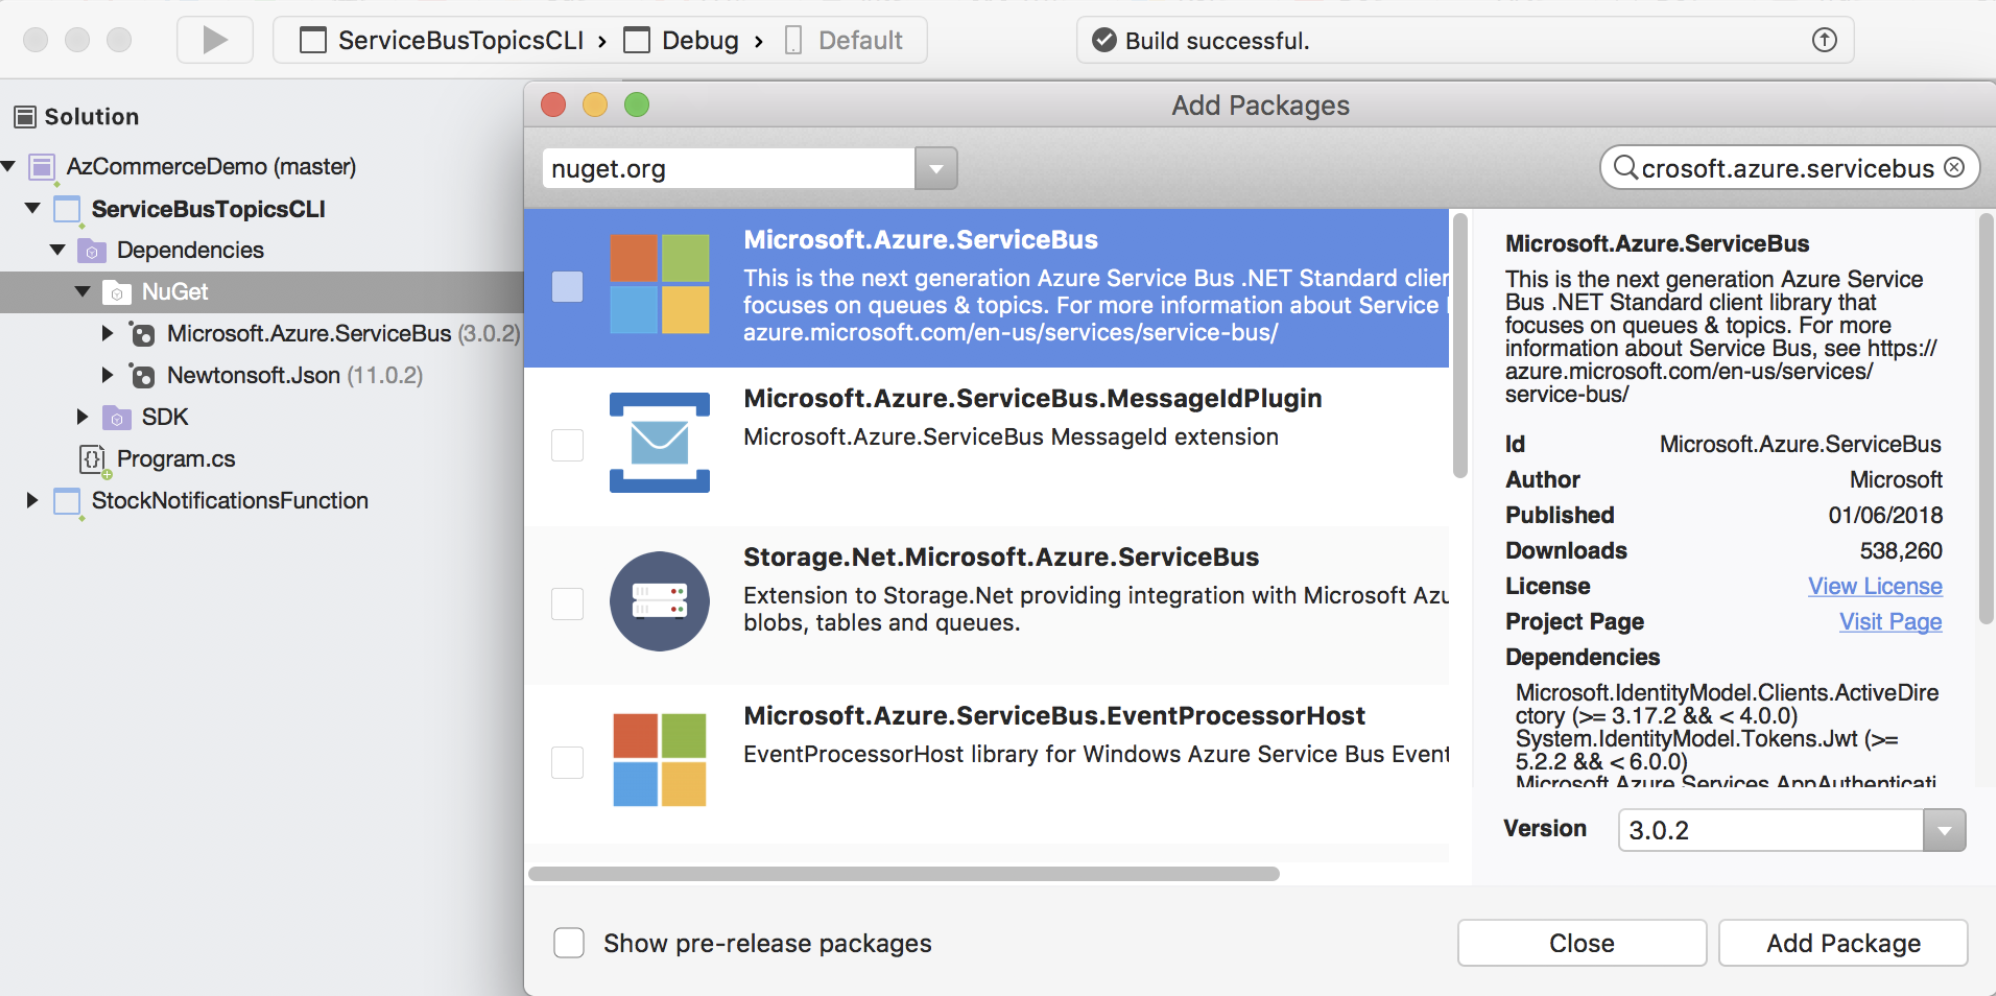The width and height of the screenshot is (1996, 996).
Task: Expand the SDK node
Action: (x=82, y=417)
